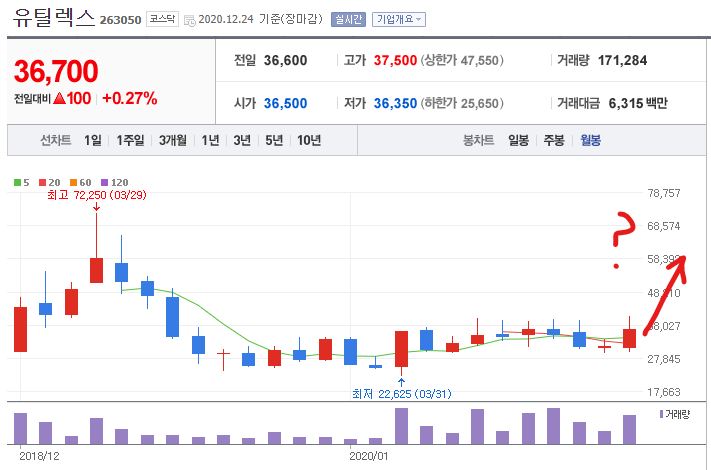
Task: Select the 1일 line chart tab
Action: tap(93, 141)
